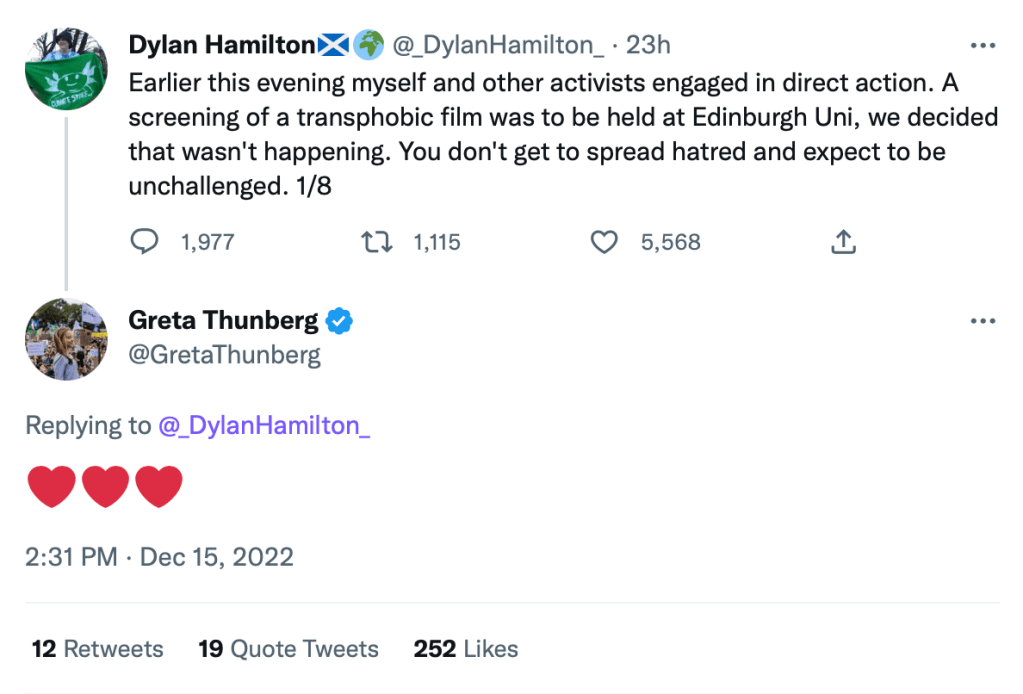1023x694 pixels.
Task: View the 252 Likes list
Action: pos(465,649)
